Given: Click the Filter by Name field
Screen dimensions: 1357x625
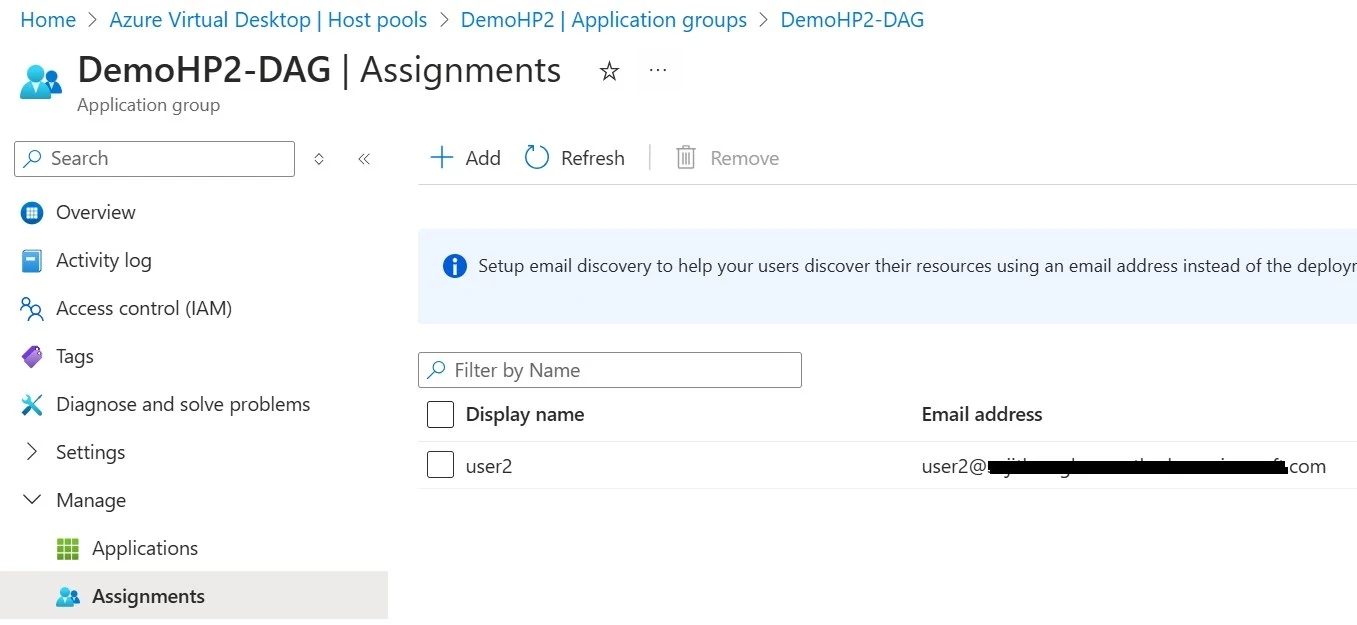Looking at the screenshot, I should 610,370.
